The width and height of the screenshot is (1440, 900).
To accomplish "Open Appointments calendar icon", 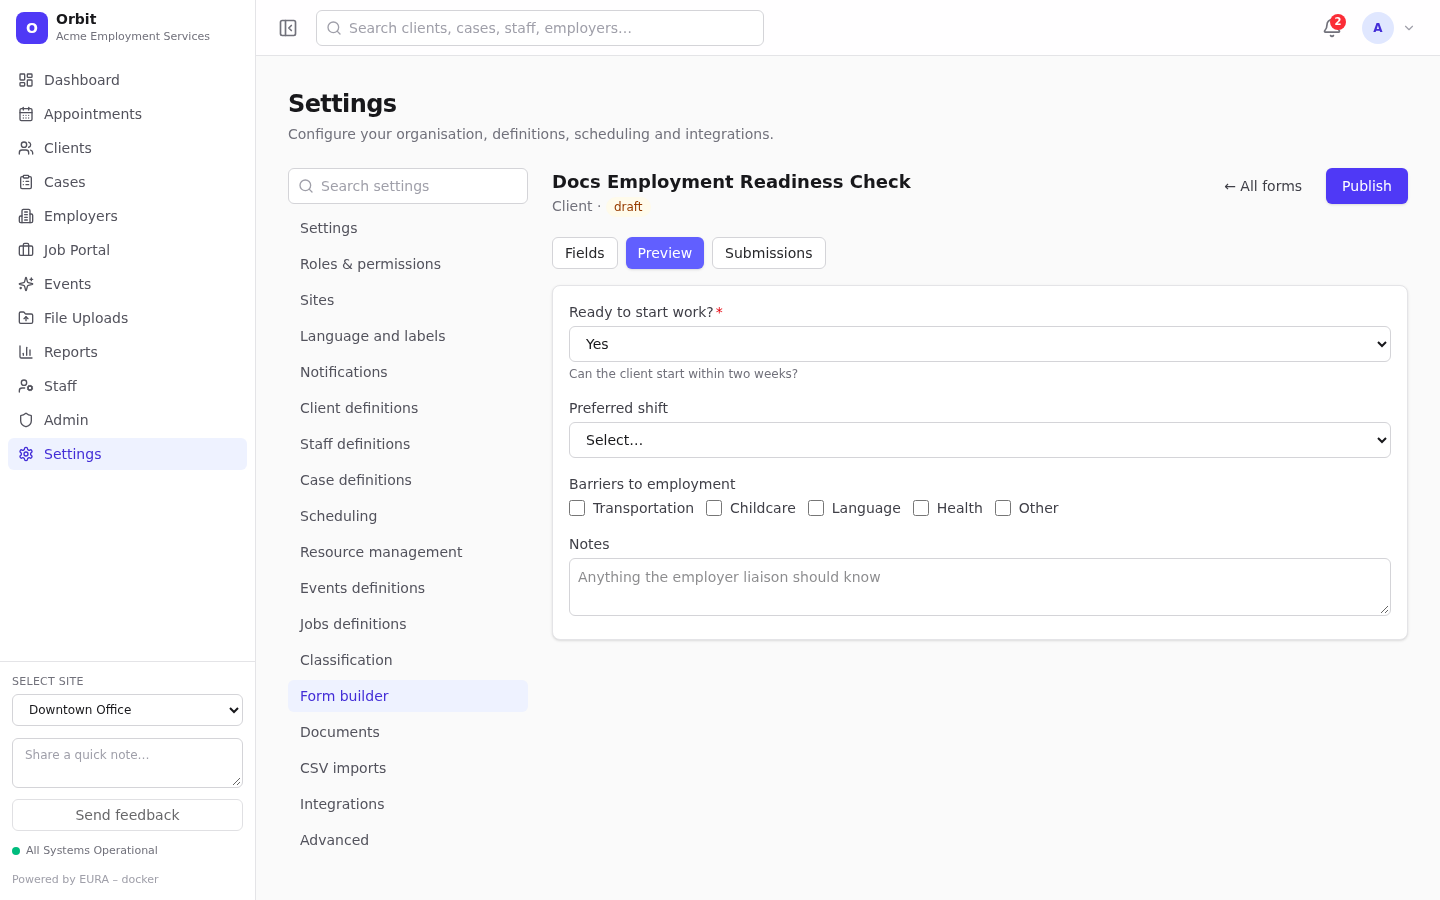I will tap(26, 114).
